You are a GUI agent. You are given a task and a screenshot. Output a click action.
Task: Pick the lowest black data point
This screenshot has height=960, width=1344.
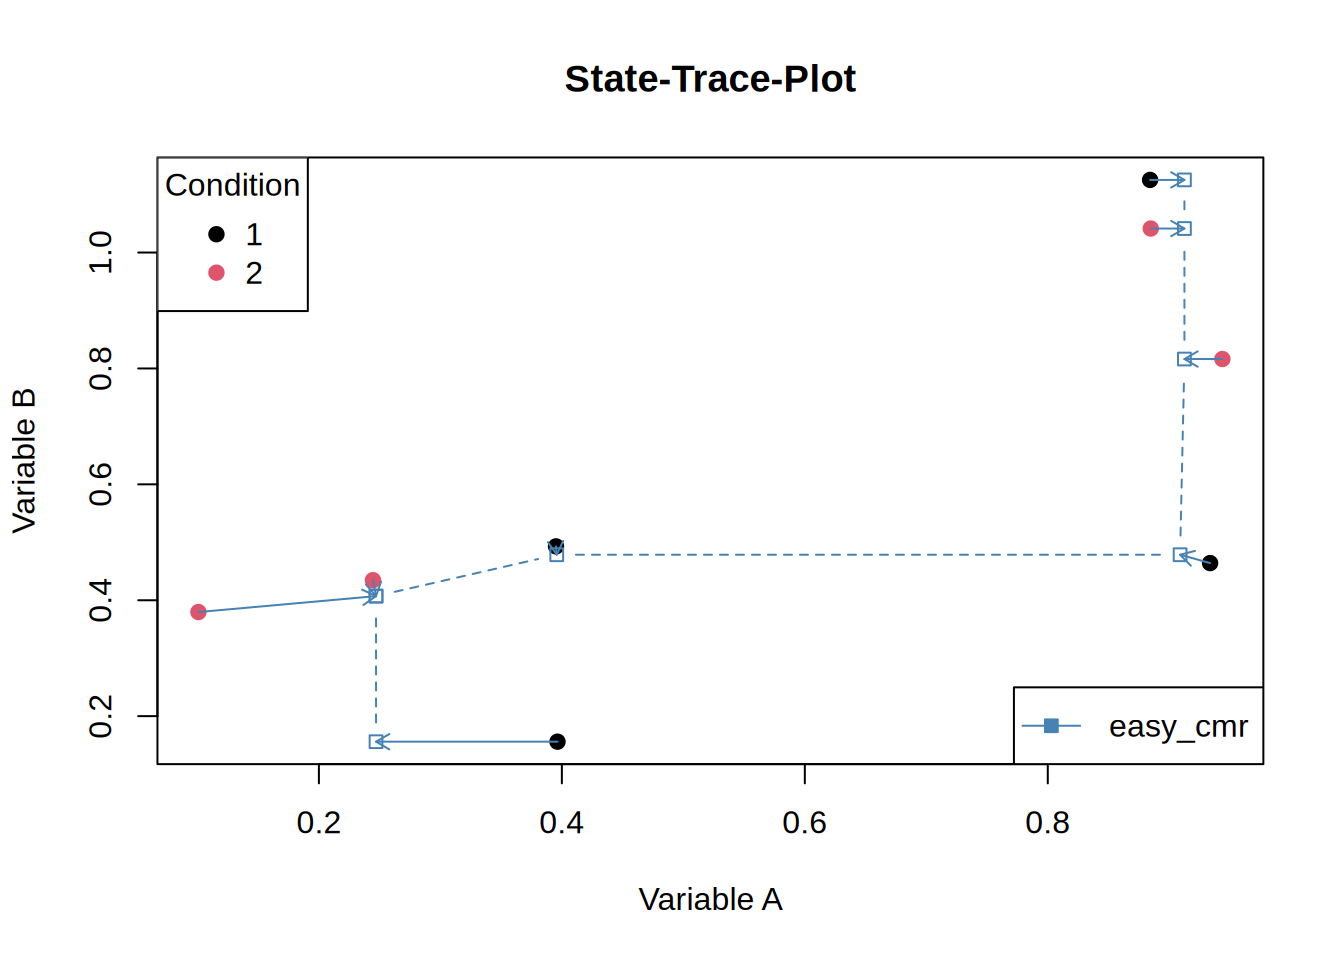tap(558, 742)
